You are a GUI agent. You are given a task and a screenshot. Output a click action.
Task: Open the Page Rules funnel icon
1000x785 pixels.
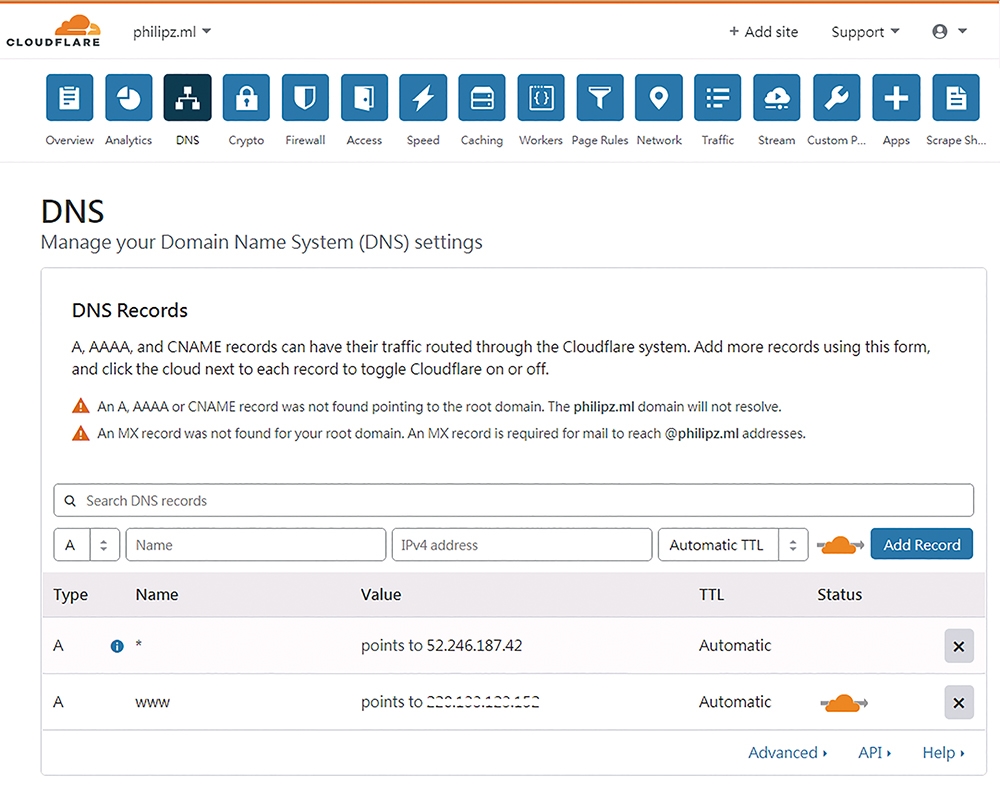pos(599,98)
